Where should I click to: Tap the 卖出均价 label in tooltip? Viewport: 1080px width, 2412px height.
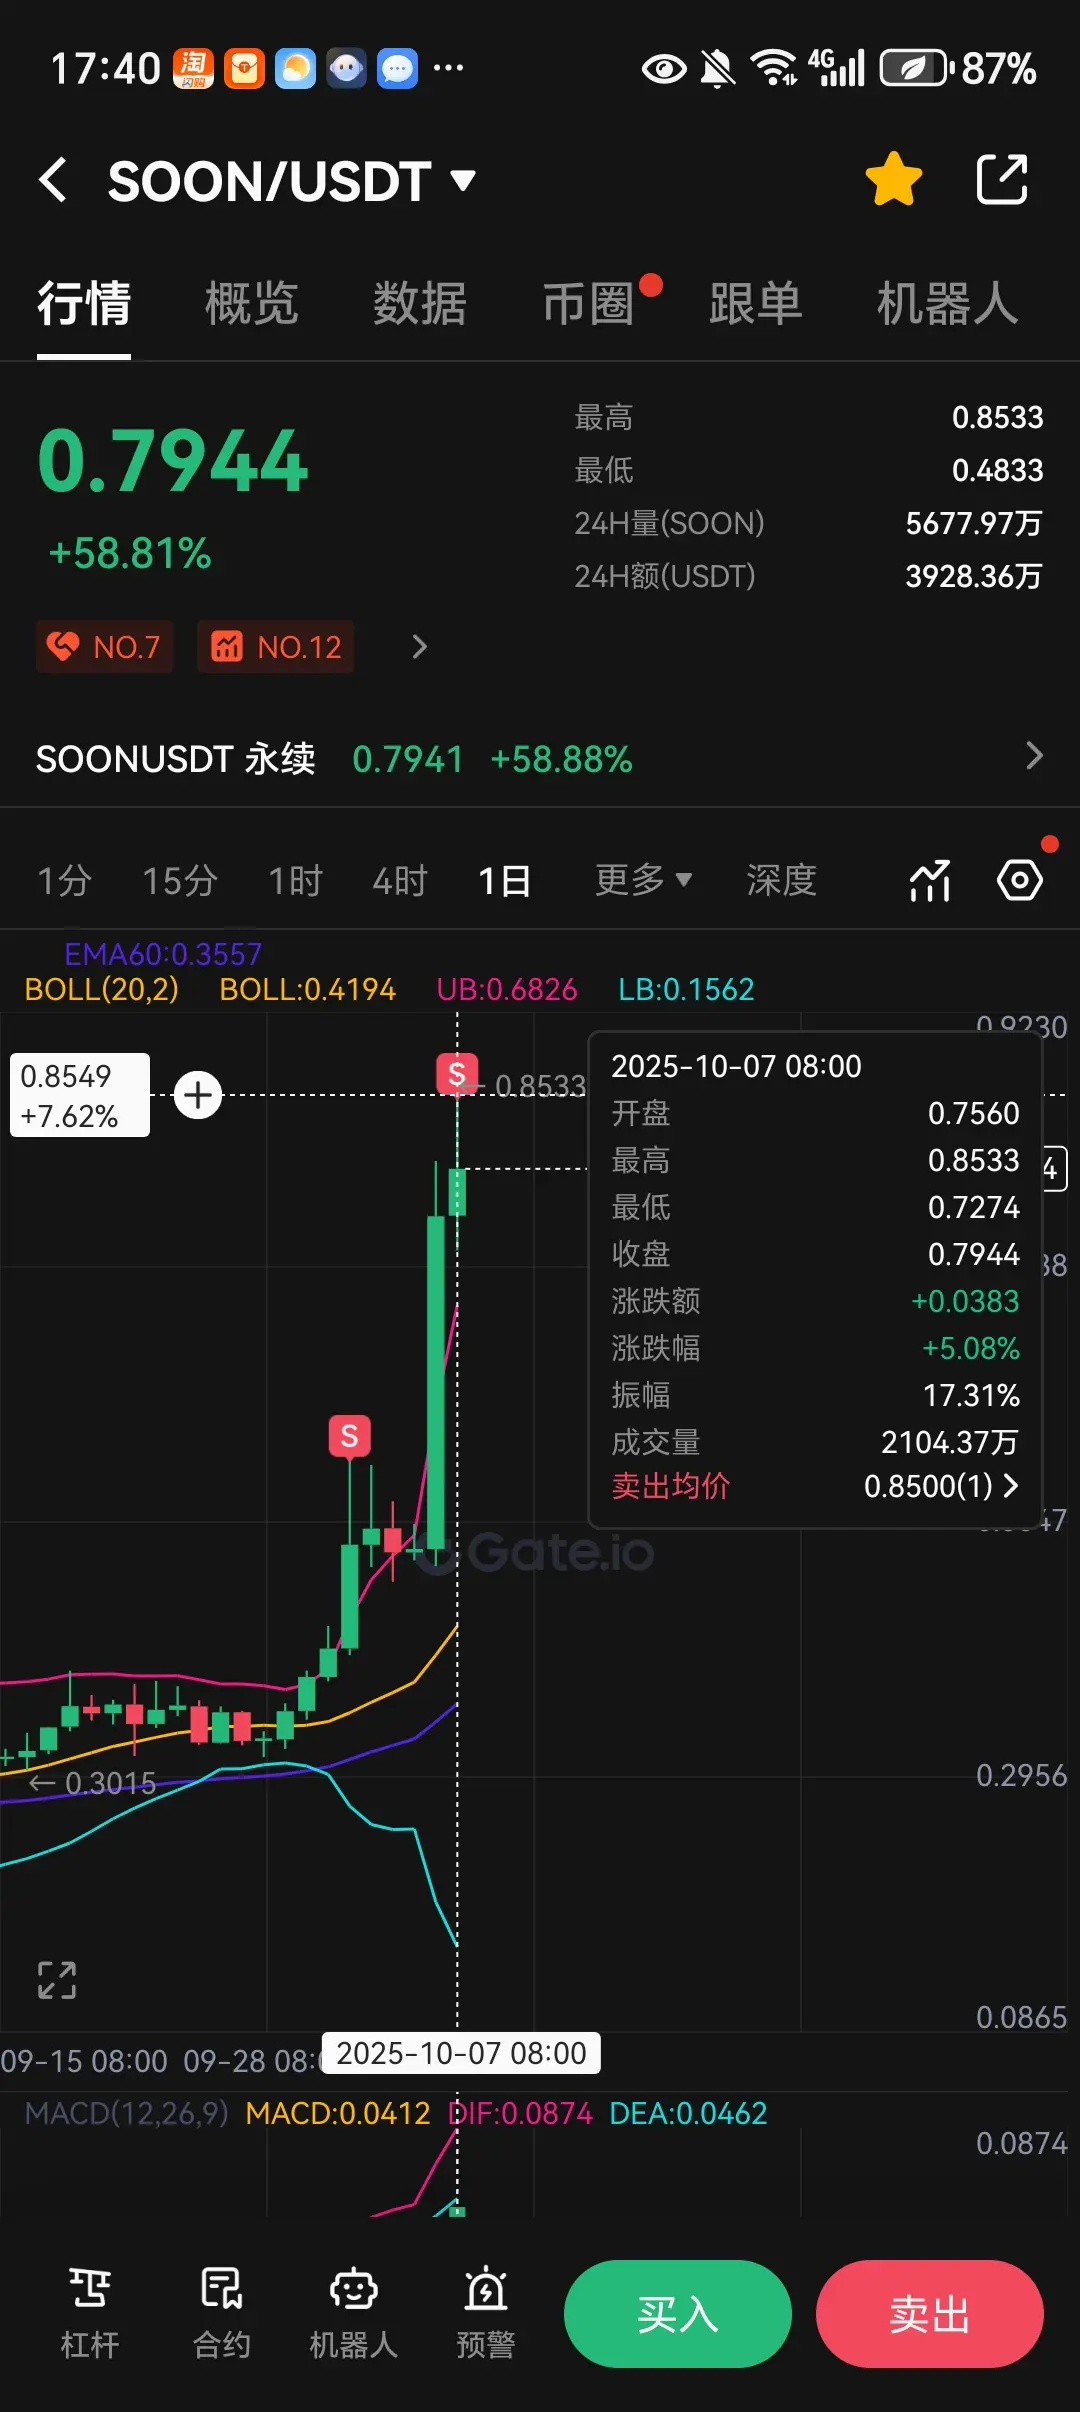pos(671,1486)
